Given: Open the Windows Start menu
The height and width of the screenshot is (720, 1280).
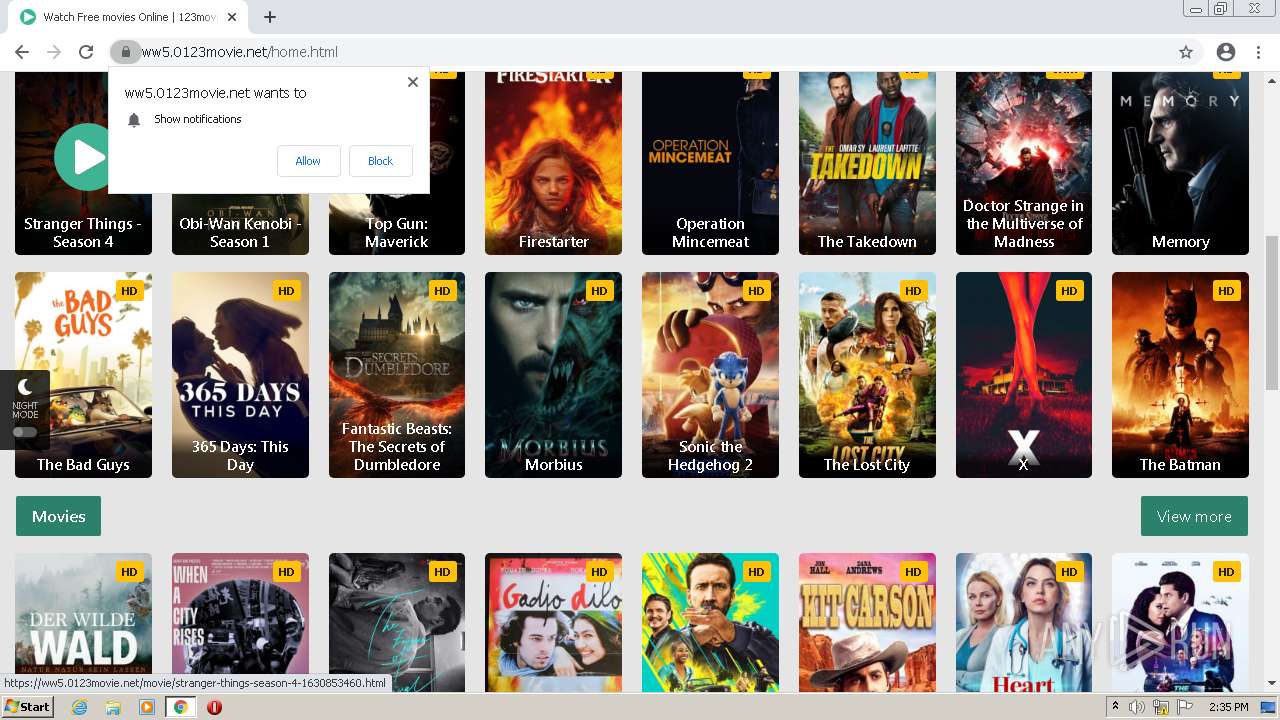Looking at the screenshot, I should tap(28, 707).
